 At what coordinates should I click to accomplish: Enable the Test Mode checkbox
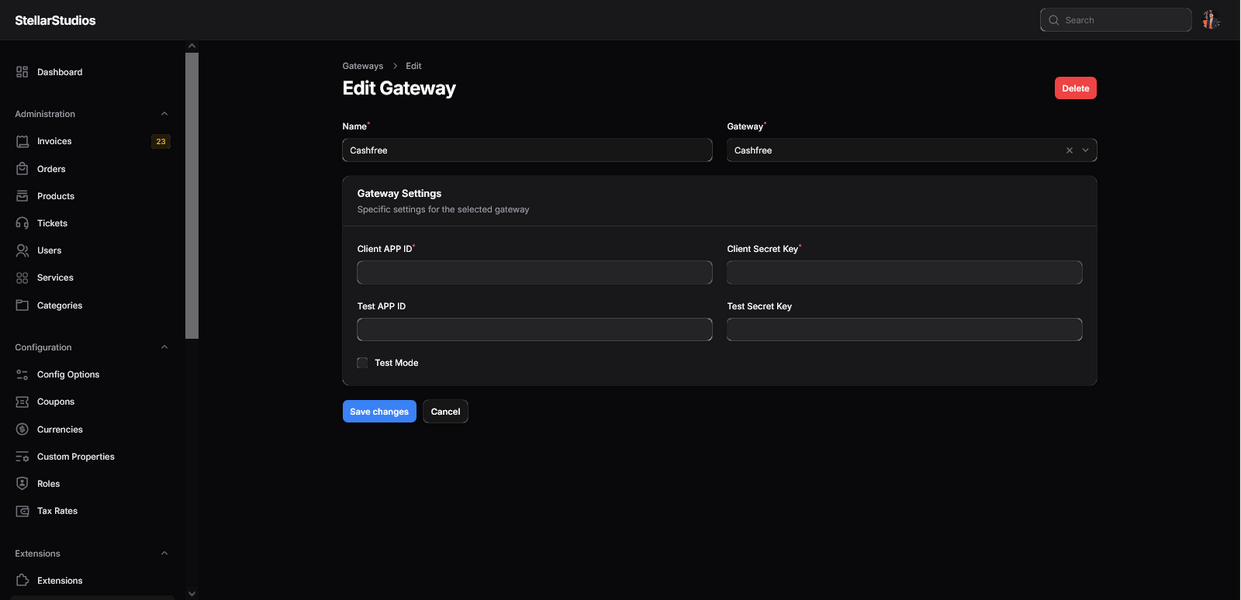pyautogui.click(x=362, y=363)
